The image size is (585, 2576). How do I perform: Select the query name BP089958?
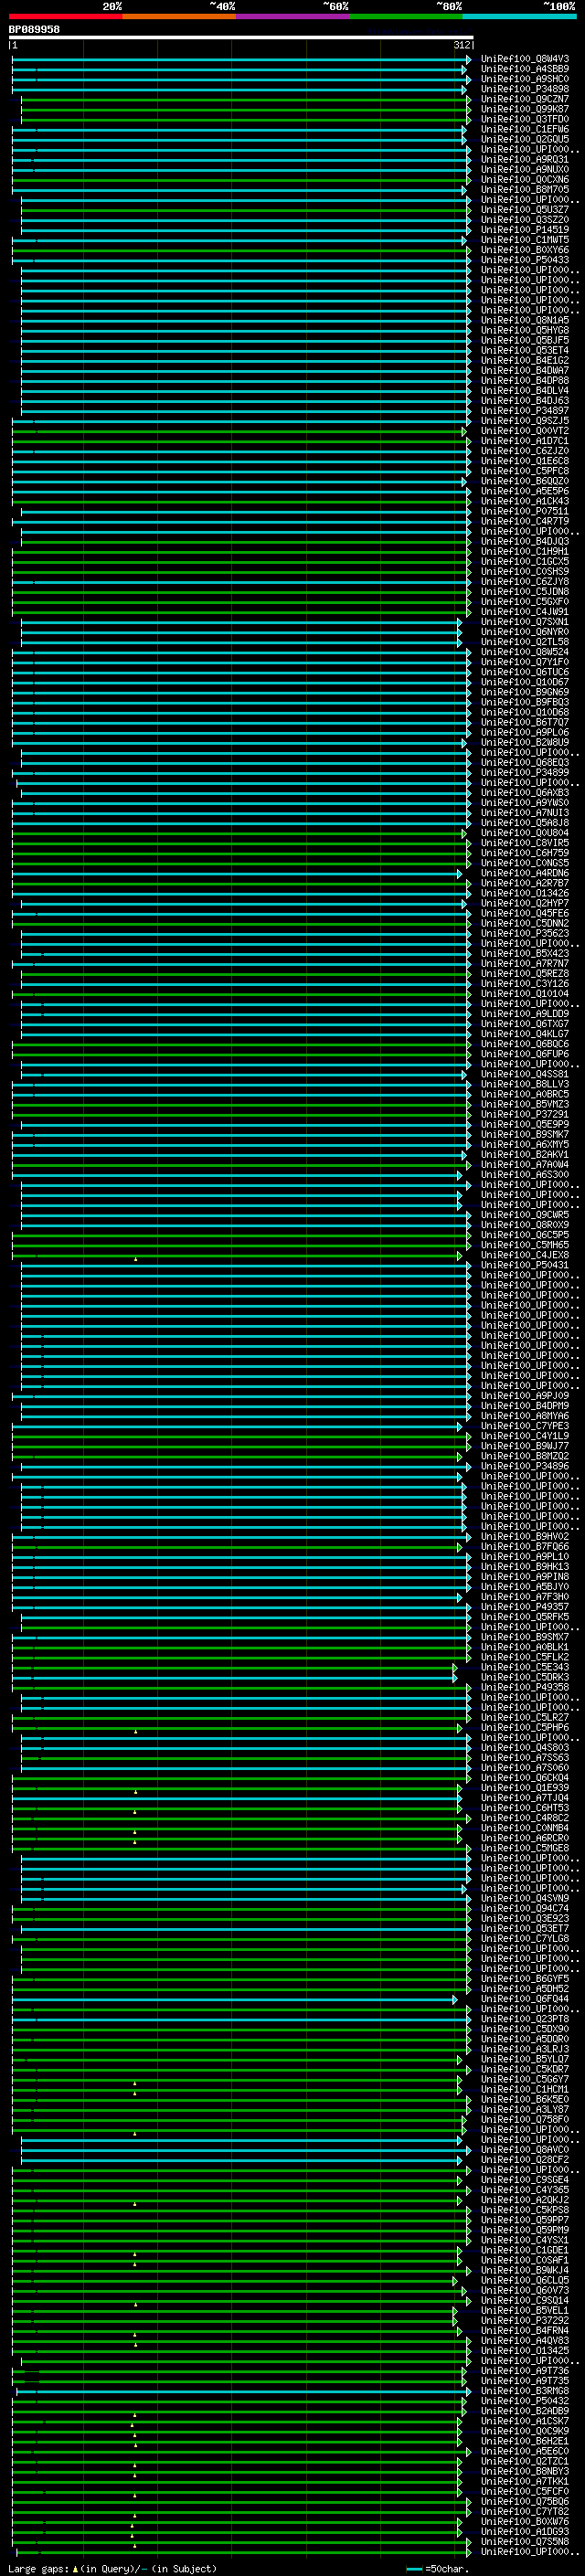pos(34,30)
